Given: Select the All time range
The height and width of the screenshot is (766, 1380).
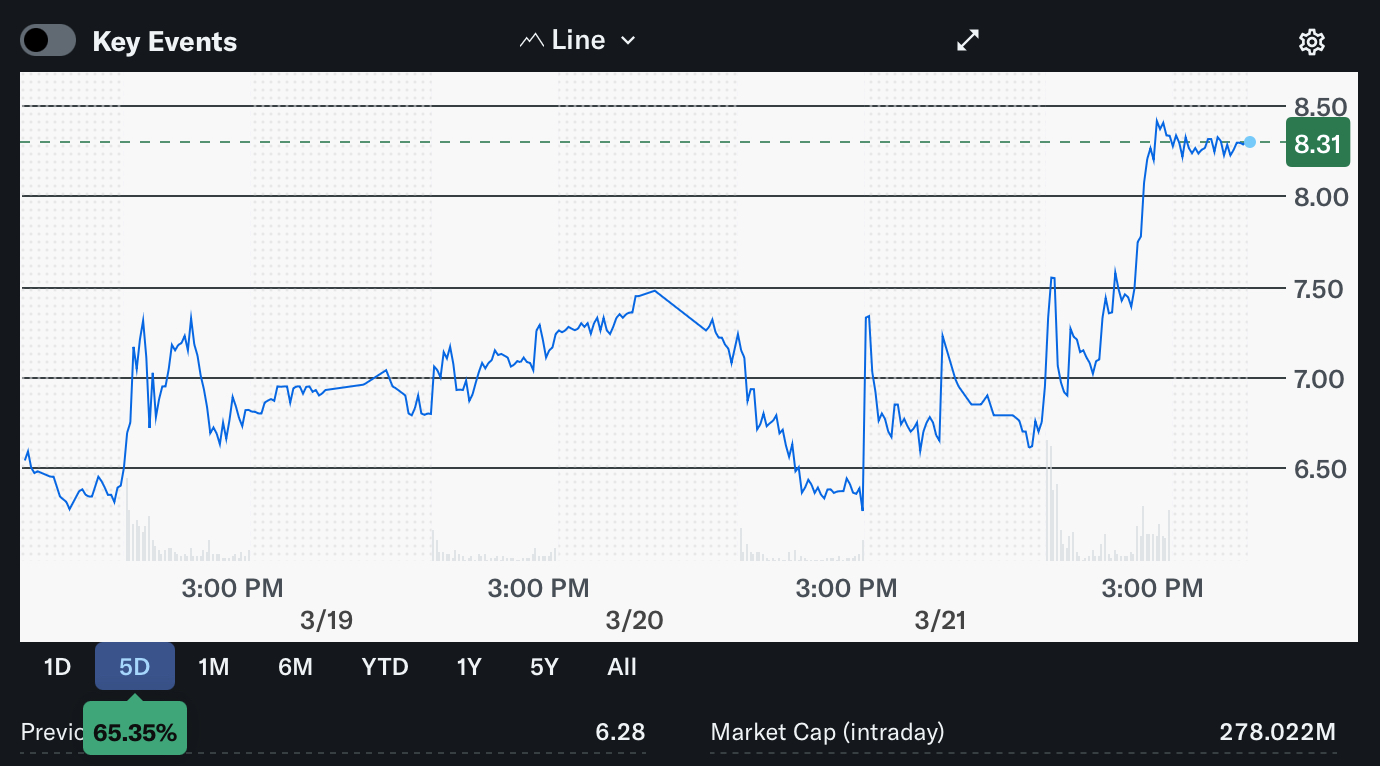Looking at the screenshot, I should [621, 667].
